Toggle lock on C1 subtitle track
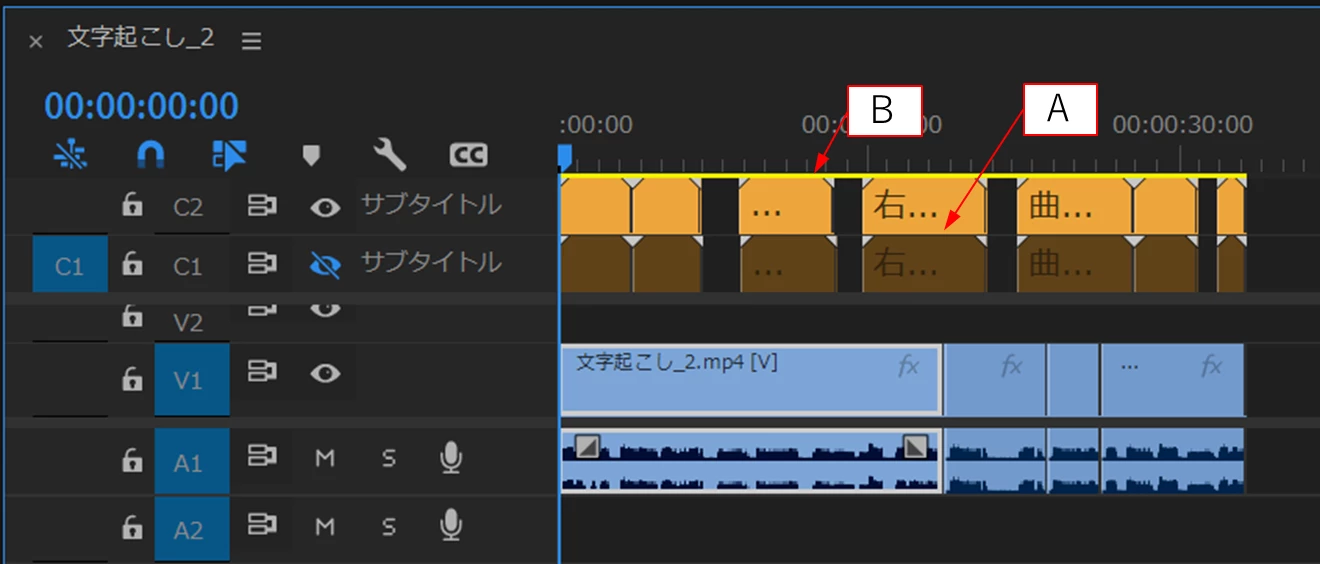 [x=131, y=264]
